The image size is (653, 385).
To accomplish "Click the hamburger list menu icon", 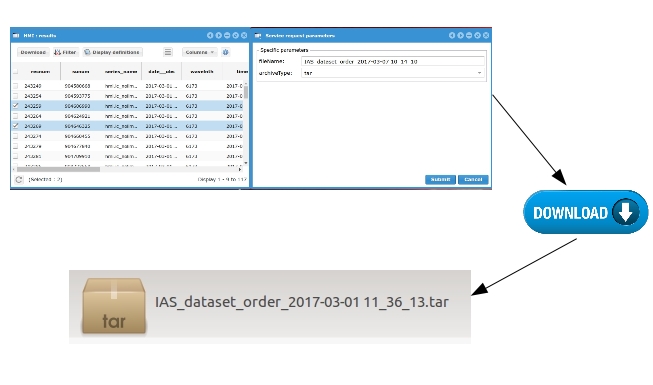I will pos(168,52).
